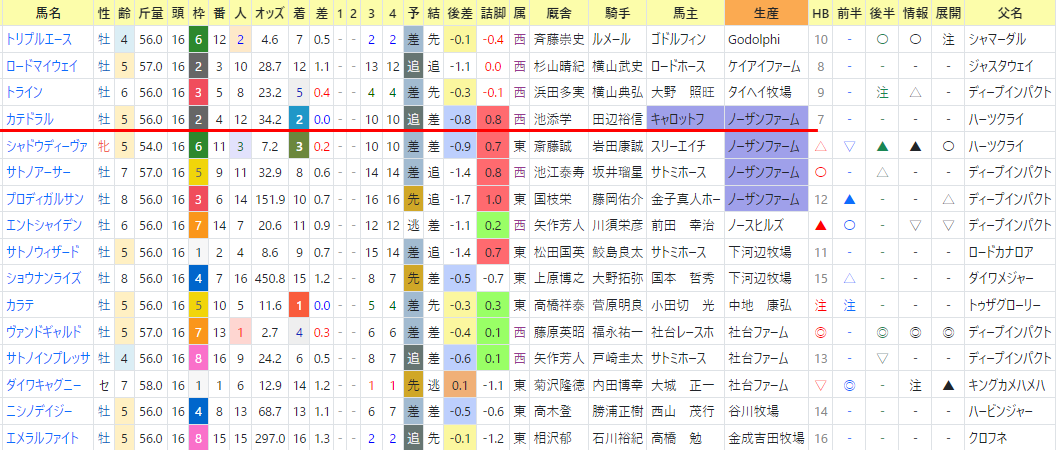The width and height of the screenshot is (1056, 450).
Task: Click blue filled triangle 前半 mark for プロディガルサン
Action: coord(849,199)
